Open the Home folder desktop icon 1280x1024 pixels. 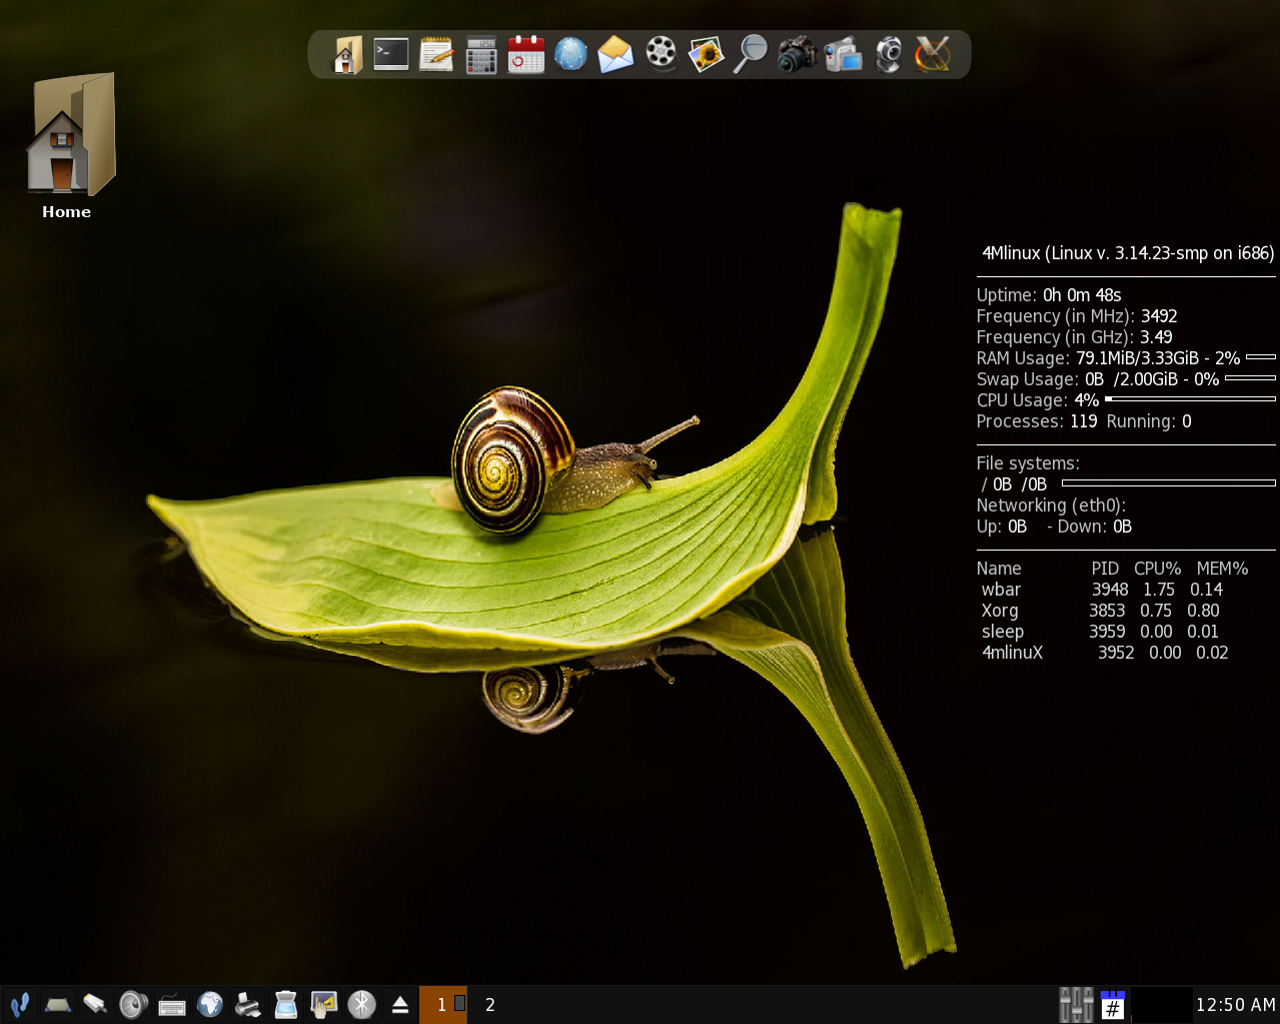tap(67, 145)
